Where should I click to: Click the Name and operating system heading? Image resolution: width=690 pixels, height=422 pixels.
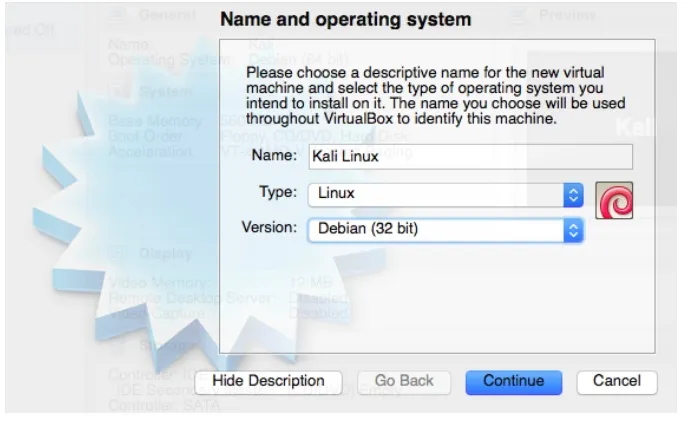[345, 19]
